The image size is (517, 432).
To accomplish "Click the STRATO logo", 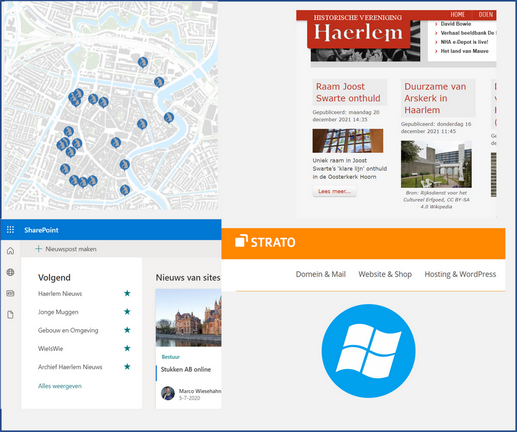I will tap(265, 242).
